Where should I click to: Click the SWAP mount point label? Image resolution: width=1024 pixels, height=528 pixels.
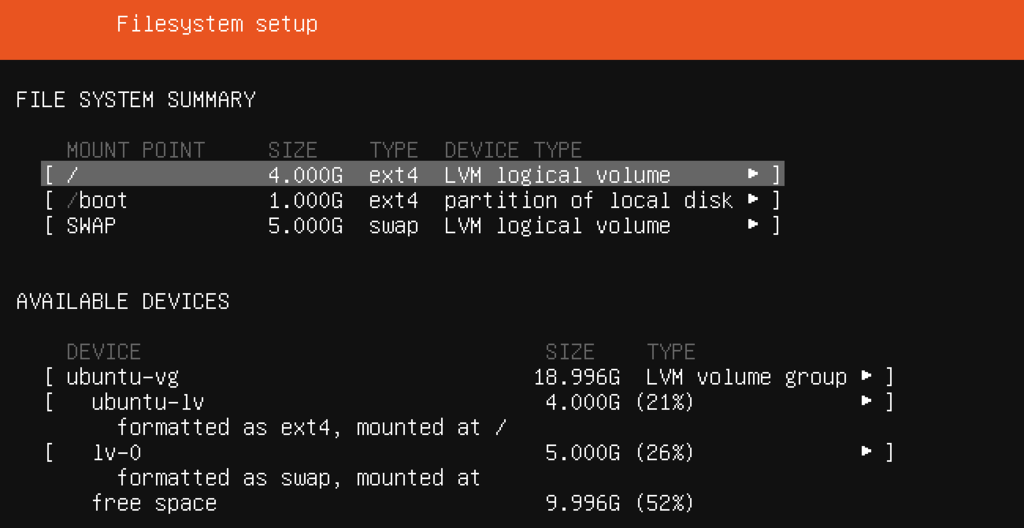pos(91,225)
